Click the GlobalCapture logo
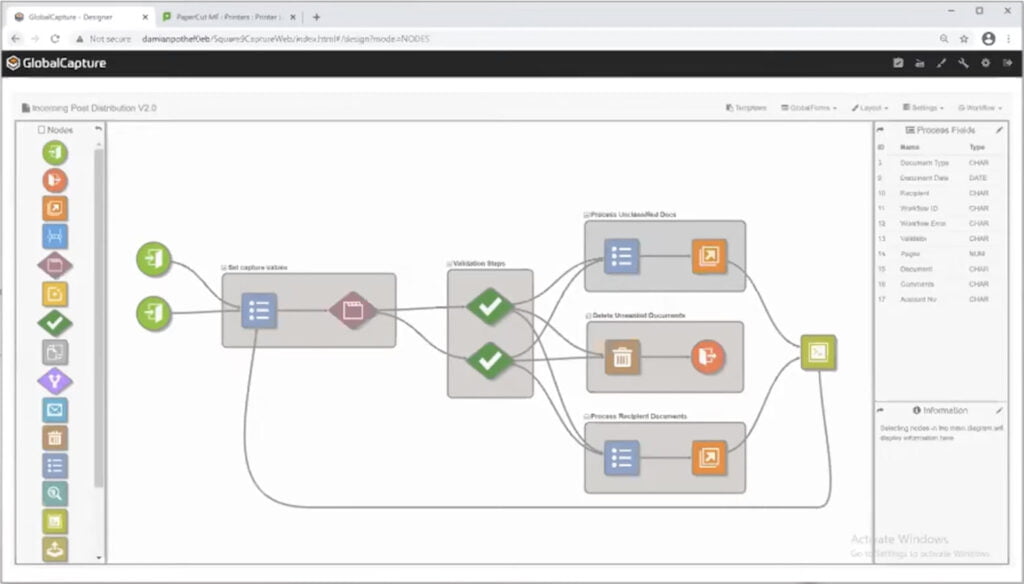This screenshot has width=1024, height=584. [x=56, y=63]
